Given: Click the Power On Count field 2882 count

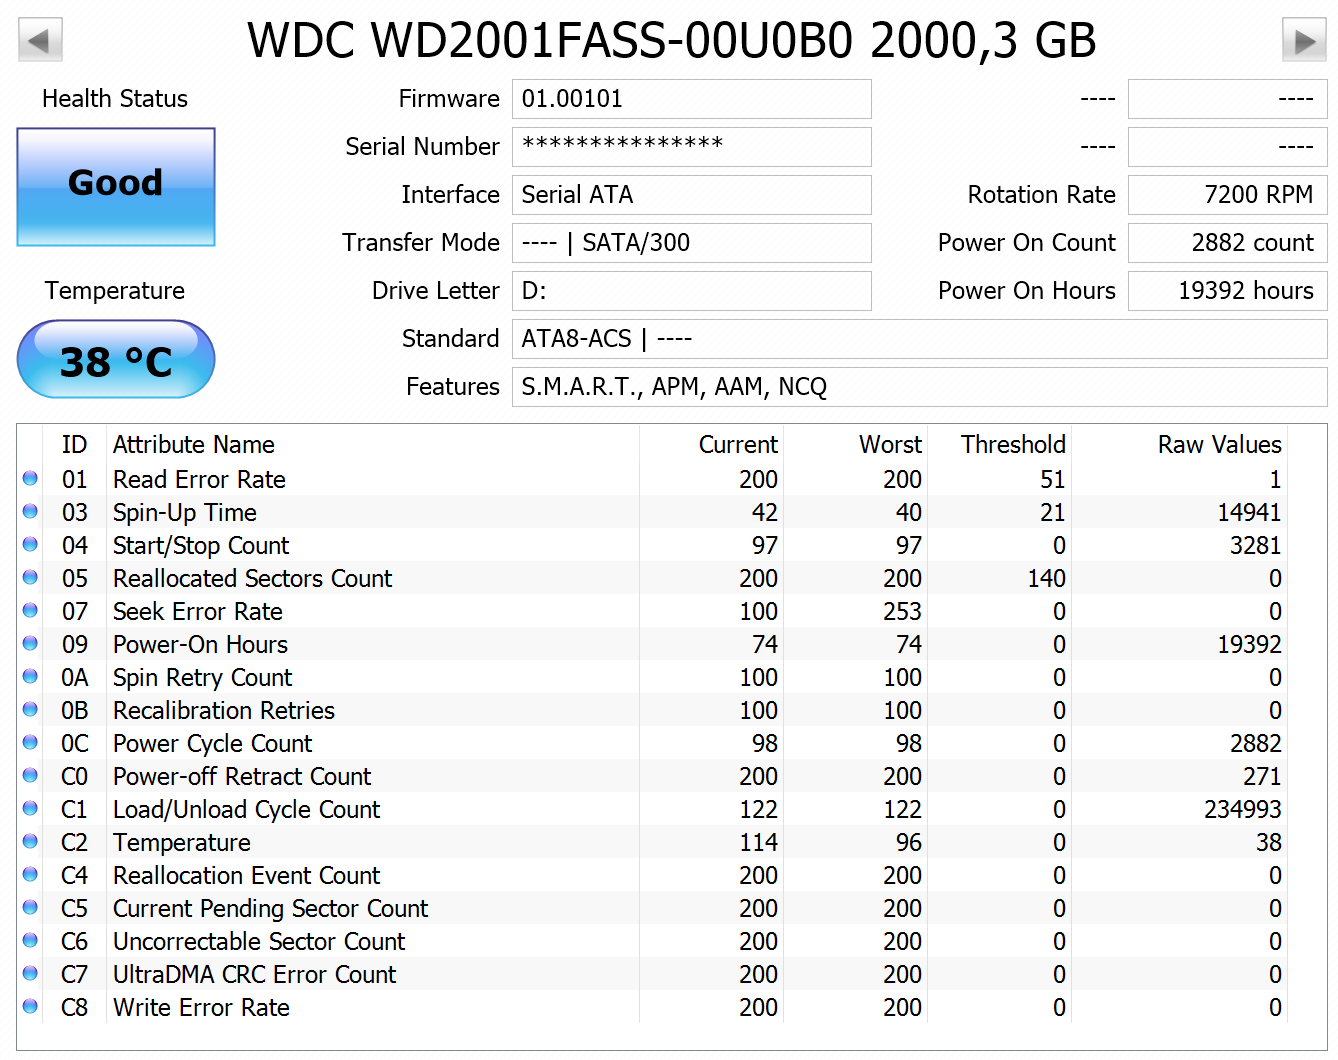Looking at the screenshot, I should [x=1228, y=243].
